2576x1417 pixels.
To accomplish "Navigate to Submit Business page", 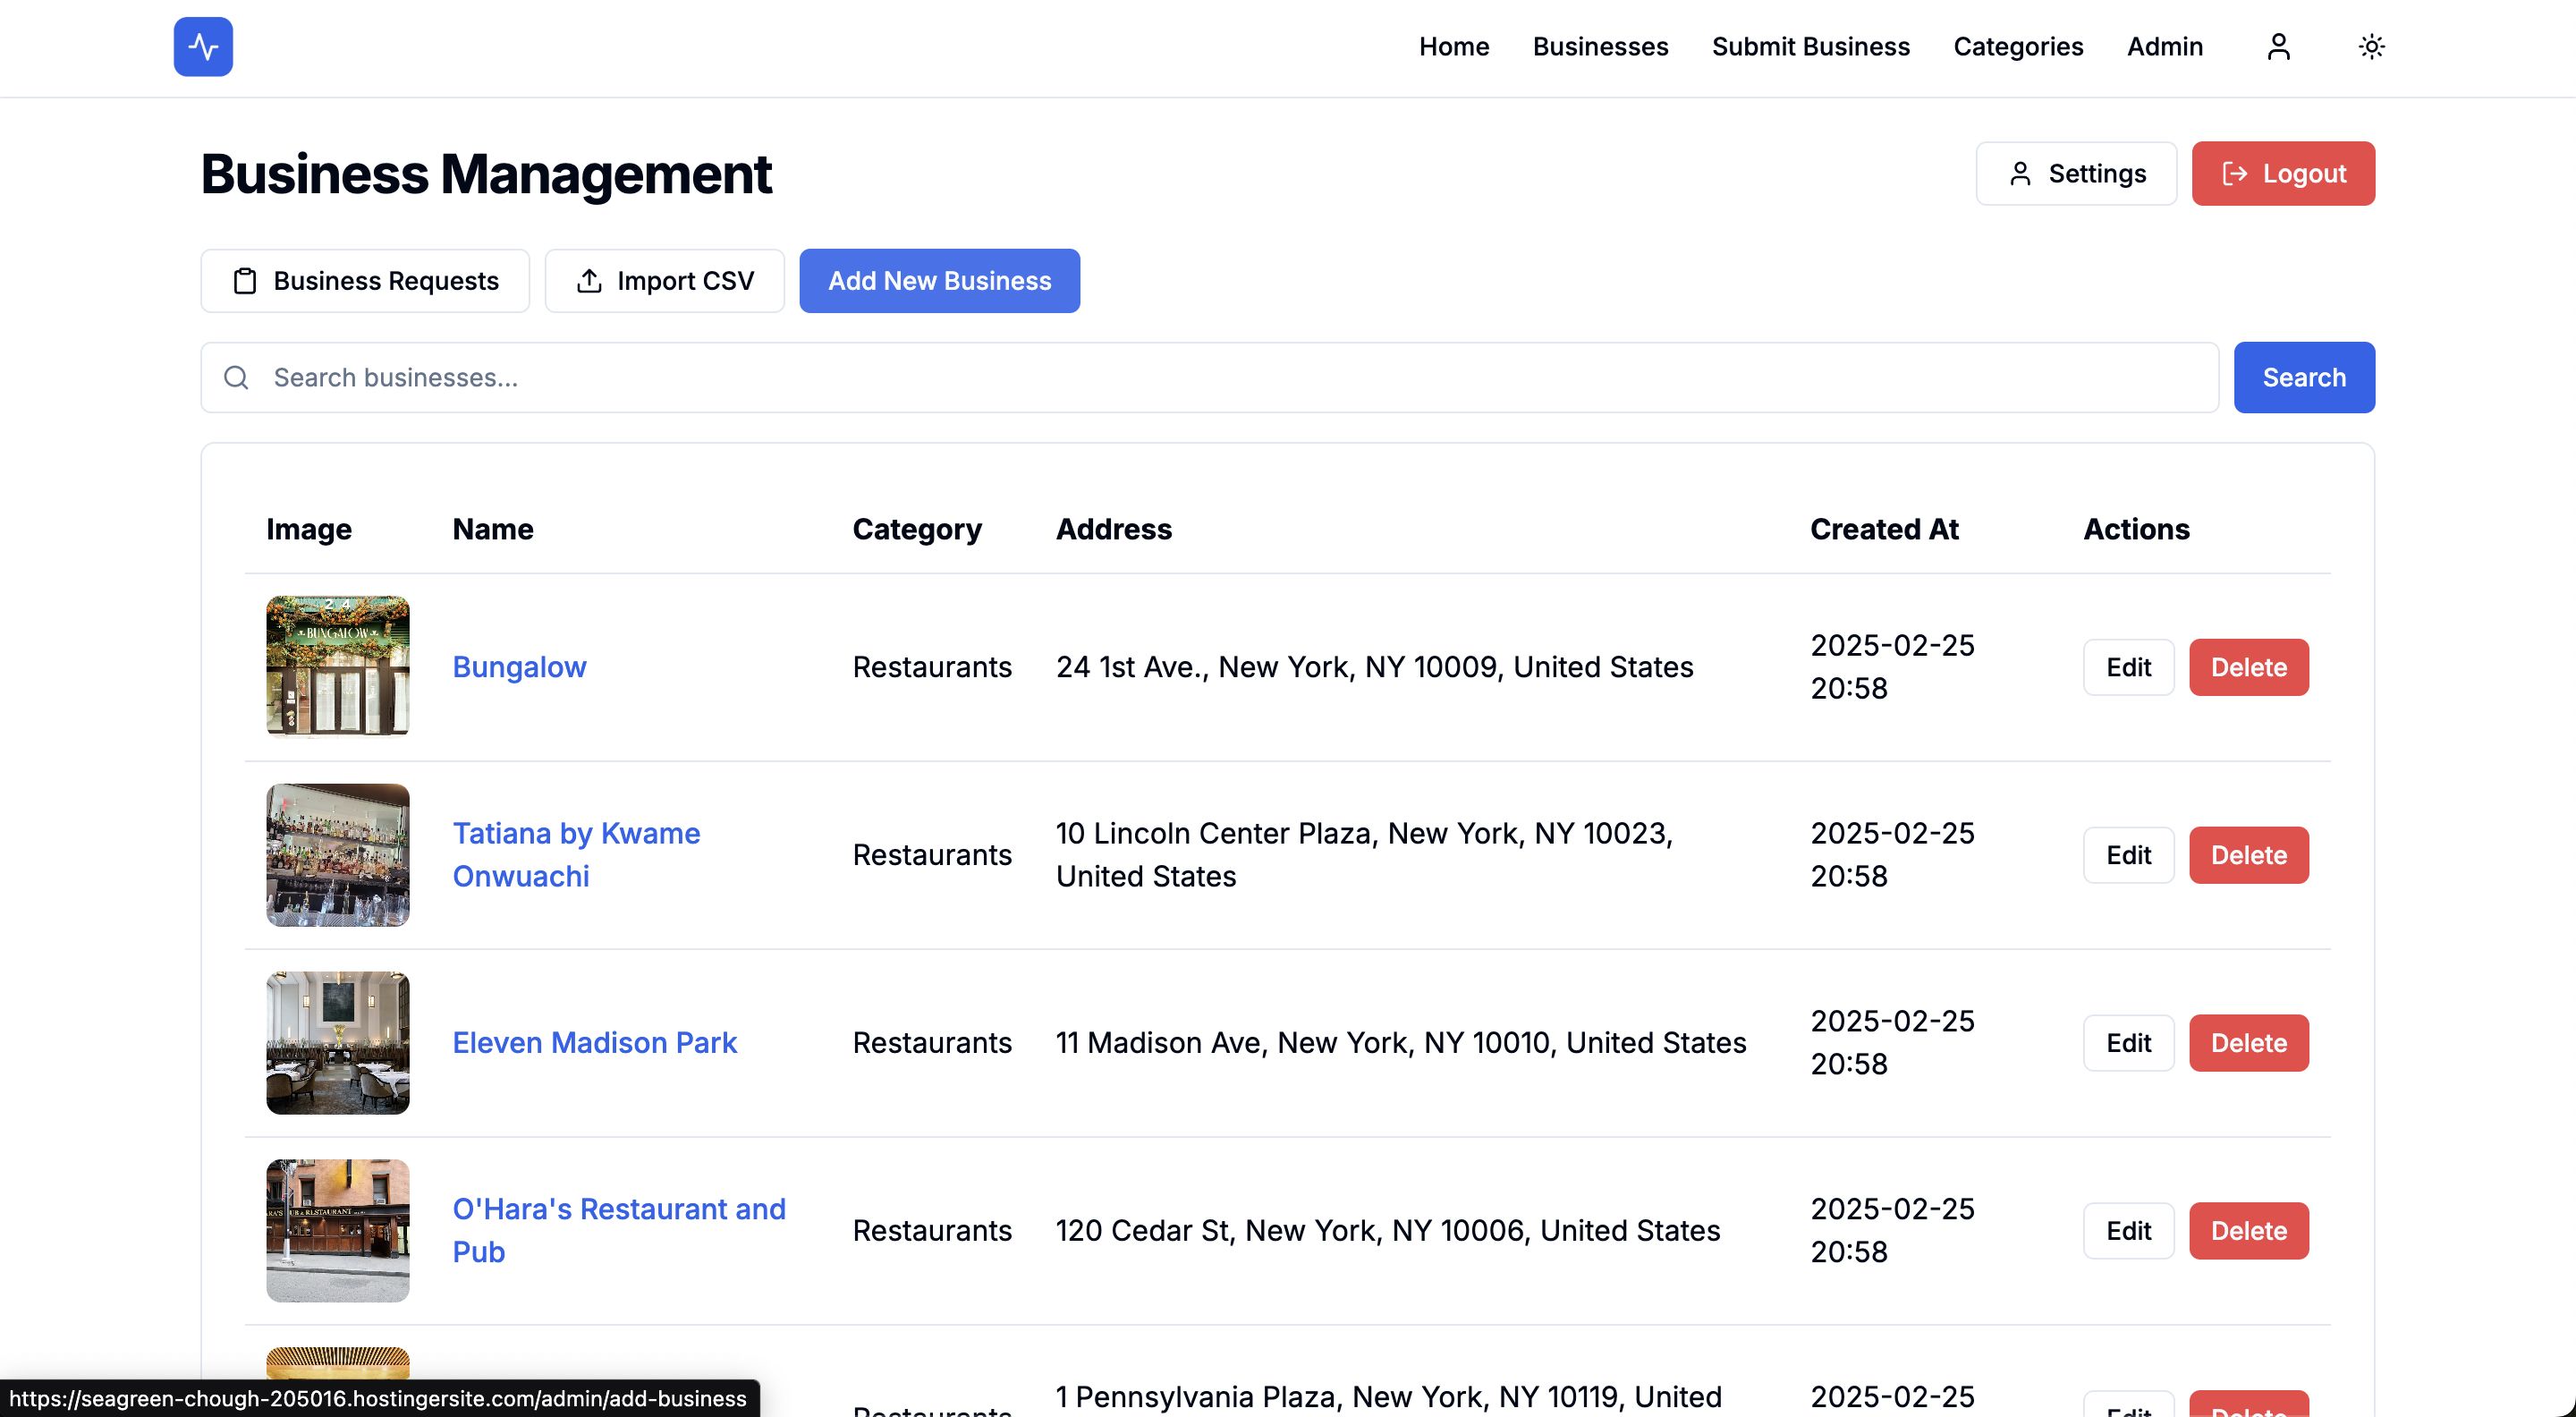I will tap(1810, 47).
